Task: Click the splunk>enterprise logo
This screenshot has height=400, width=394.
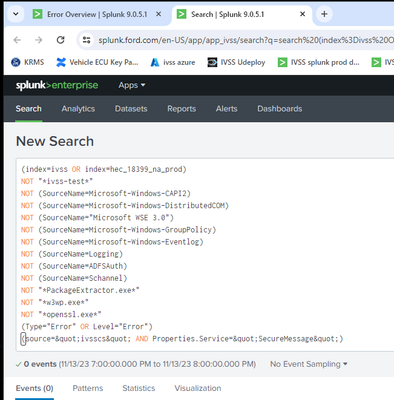Action: tap(57, 85)
